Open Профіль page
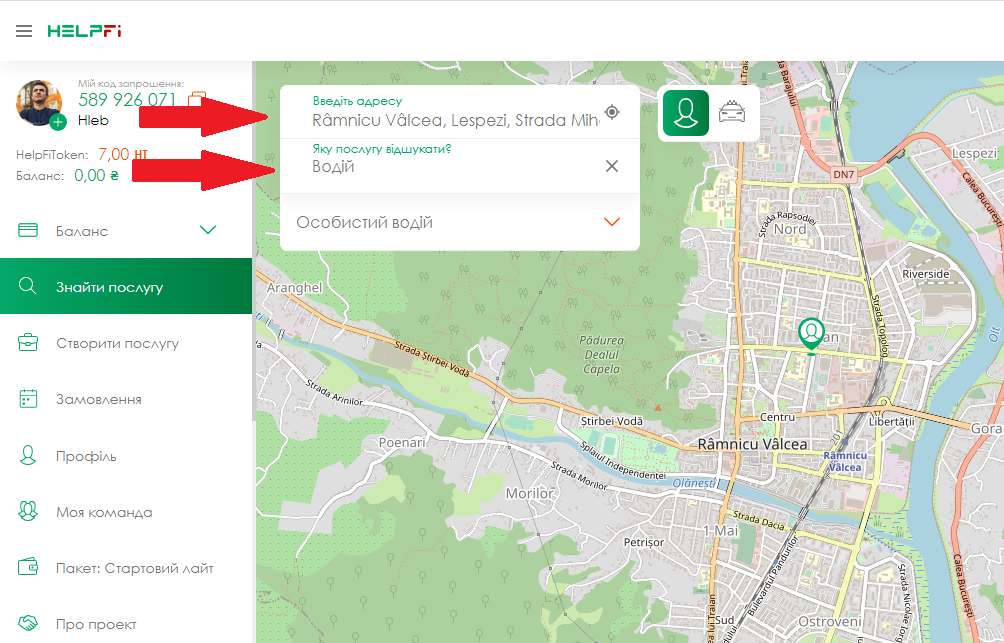1004x643 pixels. (86, 456)
